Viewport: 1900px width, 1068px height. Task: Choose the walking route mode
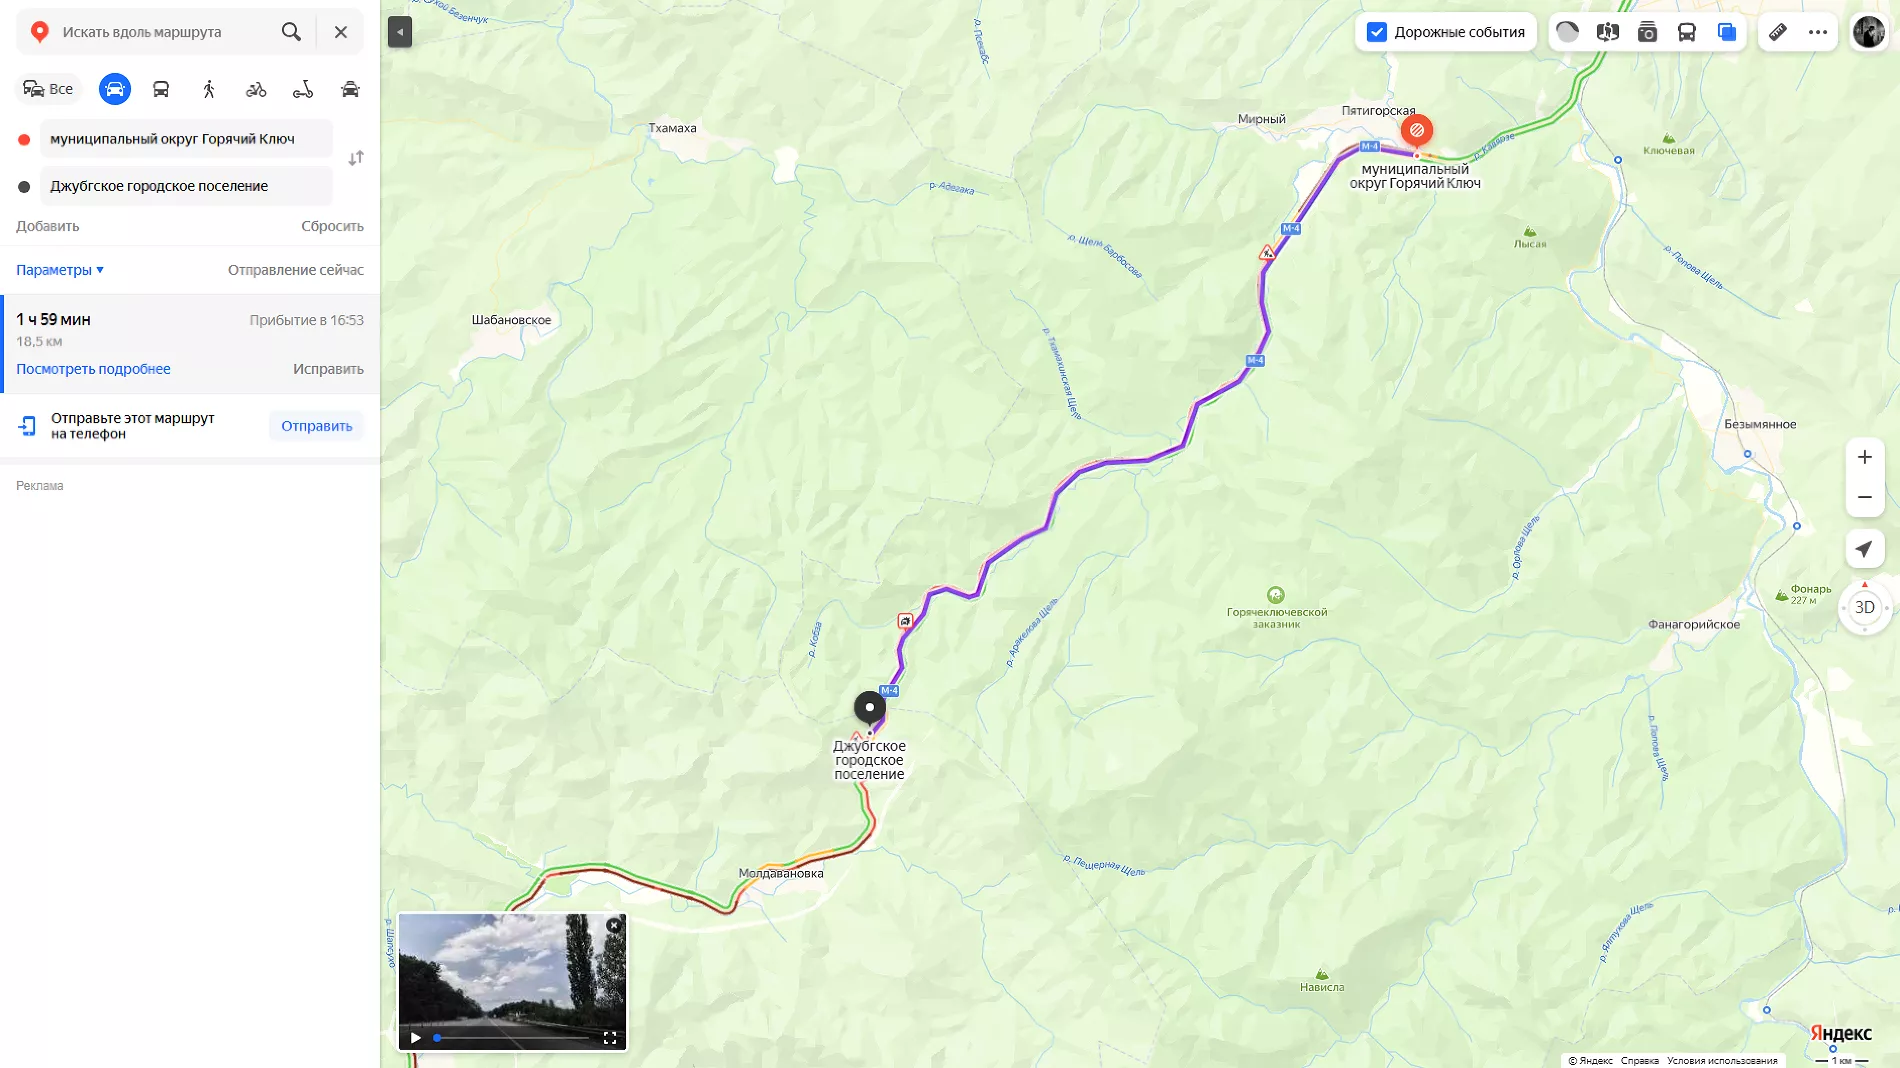pyautogui.click(x=209, y=89)
